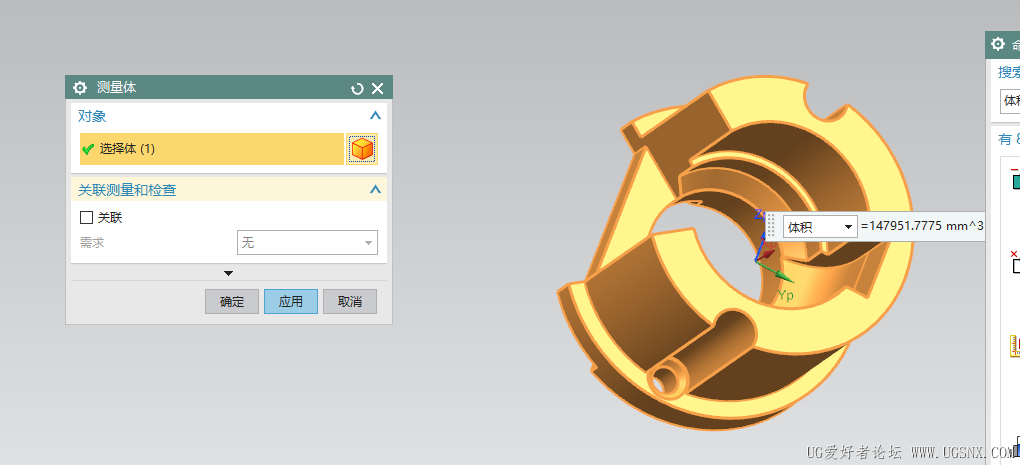Click the volume value 147951.7775 mm^3
Screen dimensions: 1020x465
point(922,226)
